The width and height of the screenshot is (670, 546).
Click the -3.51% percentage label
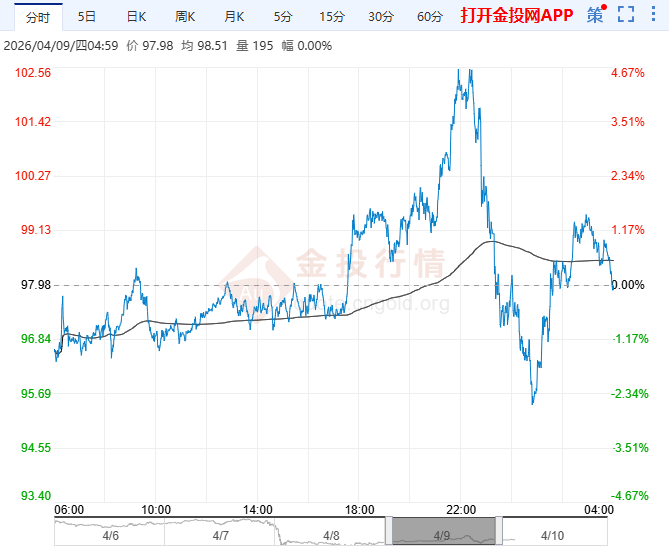(630, 448)
